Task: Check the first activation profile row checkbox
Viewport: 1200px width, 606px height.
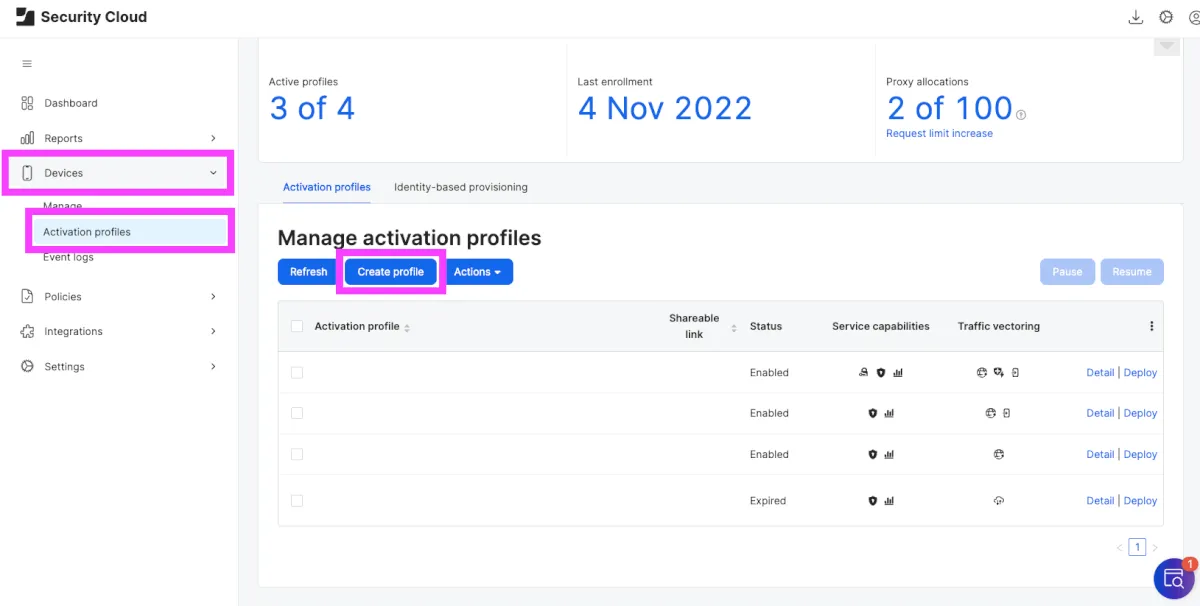Action: [x=296, y=372]
